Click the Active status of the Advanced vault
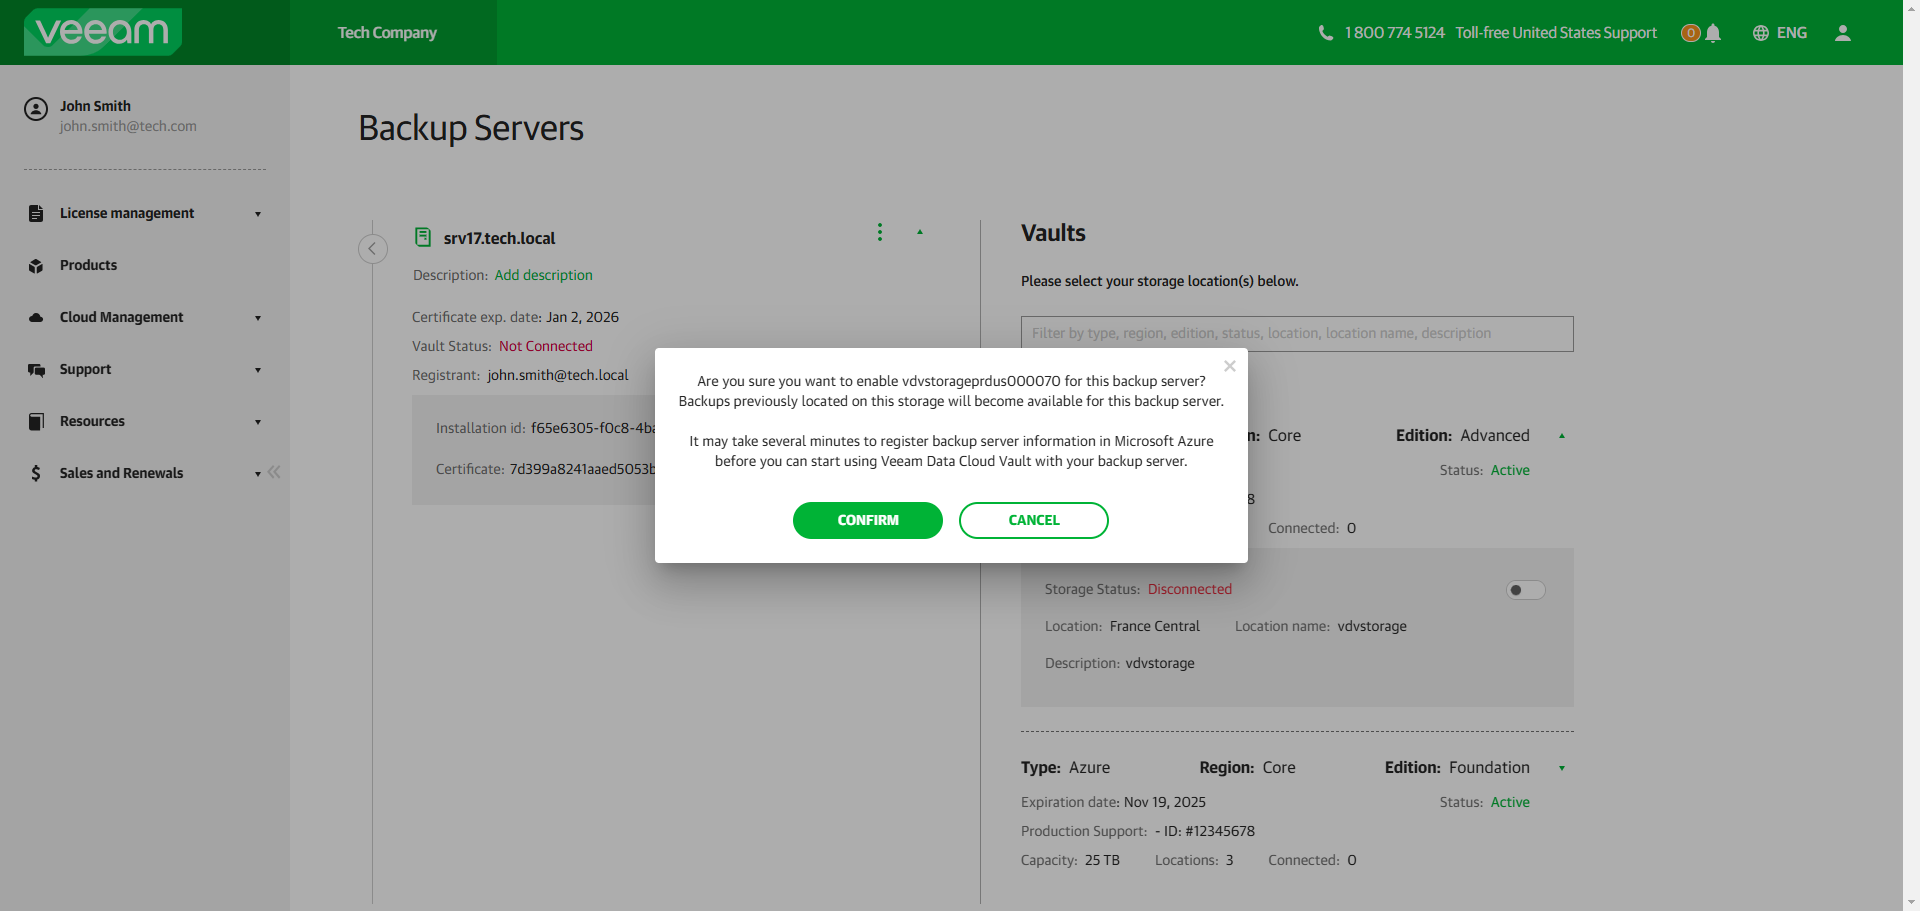Viewport: 1920px width, 911px height. click(1510, 470)
